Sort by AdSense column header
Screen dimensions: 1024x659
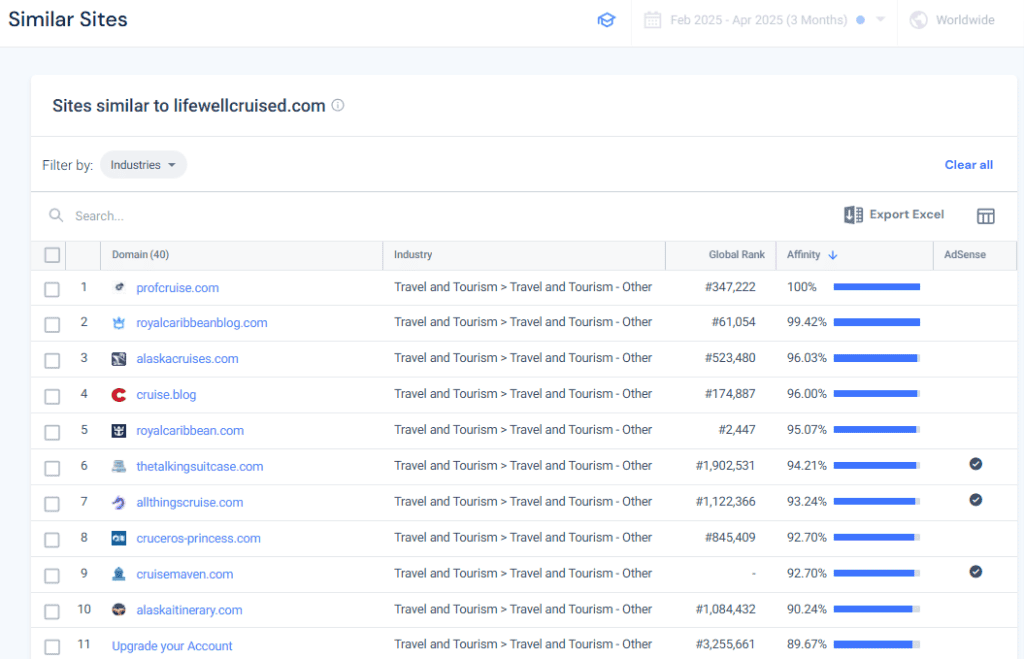[x=965, y=255]
